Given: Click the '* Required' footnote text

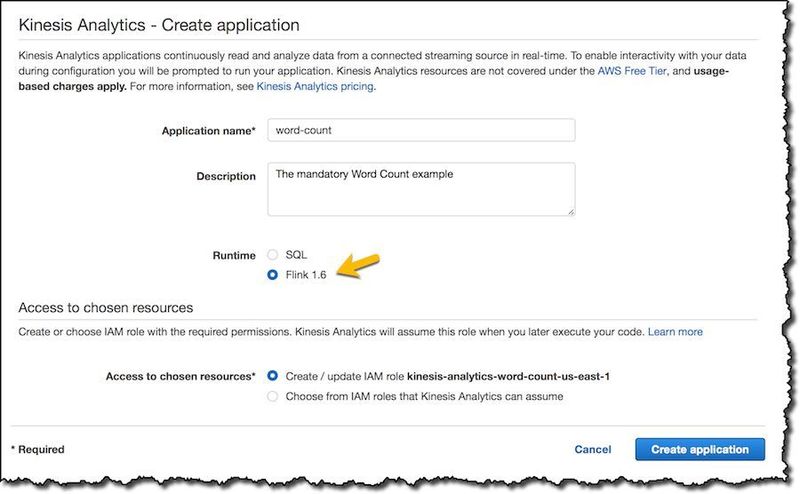Looking at the screenshot, I should (38, 450).
